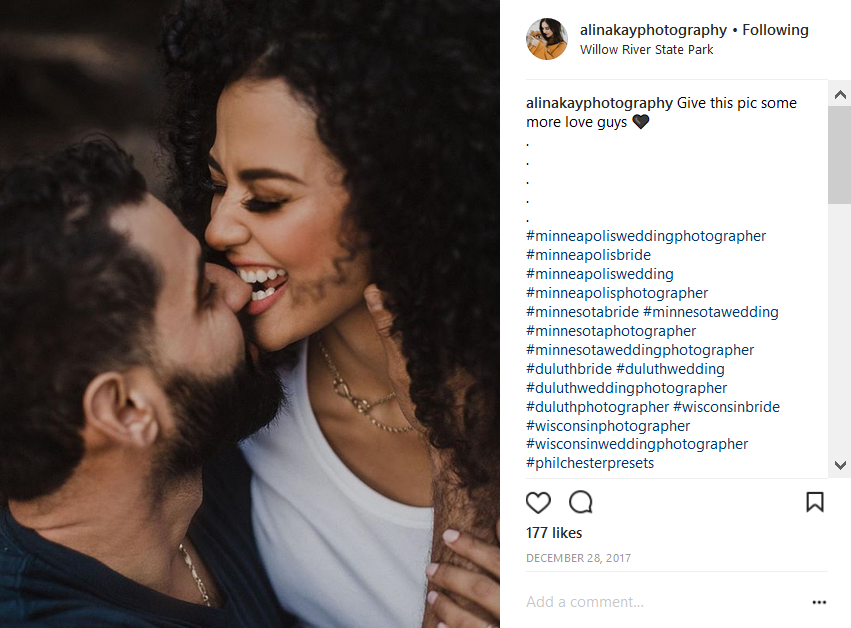This screenshot has width=851, height=628.
Task: Open comments with the speech bubble icon
Action: click(580, 502)
